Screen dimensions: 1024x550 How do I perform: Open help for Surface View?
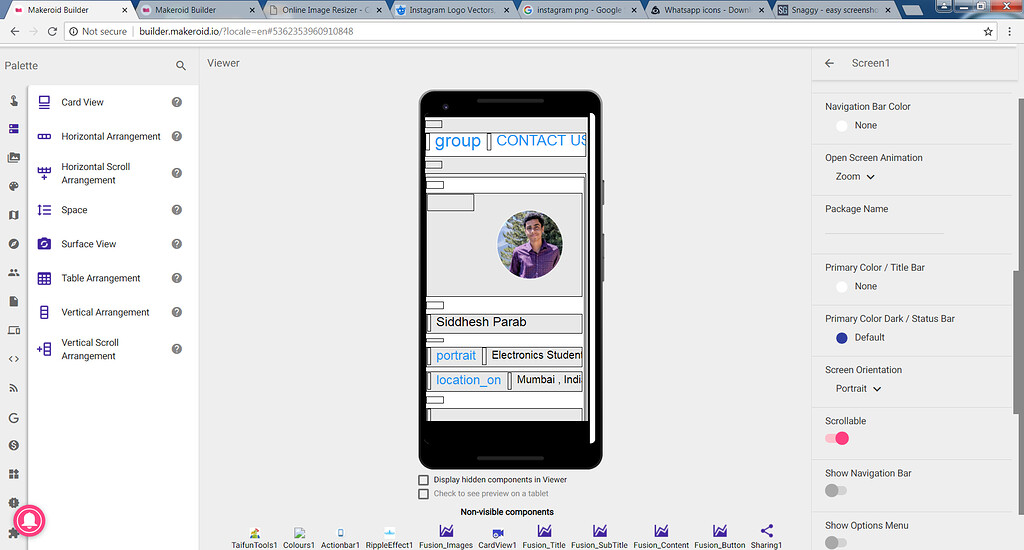click(x=176, y=244)
